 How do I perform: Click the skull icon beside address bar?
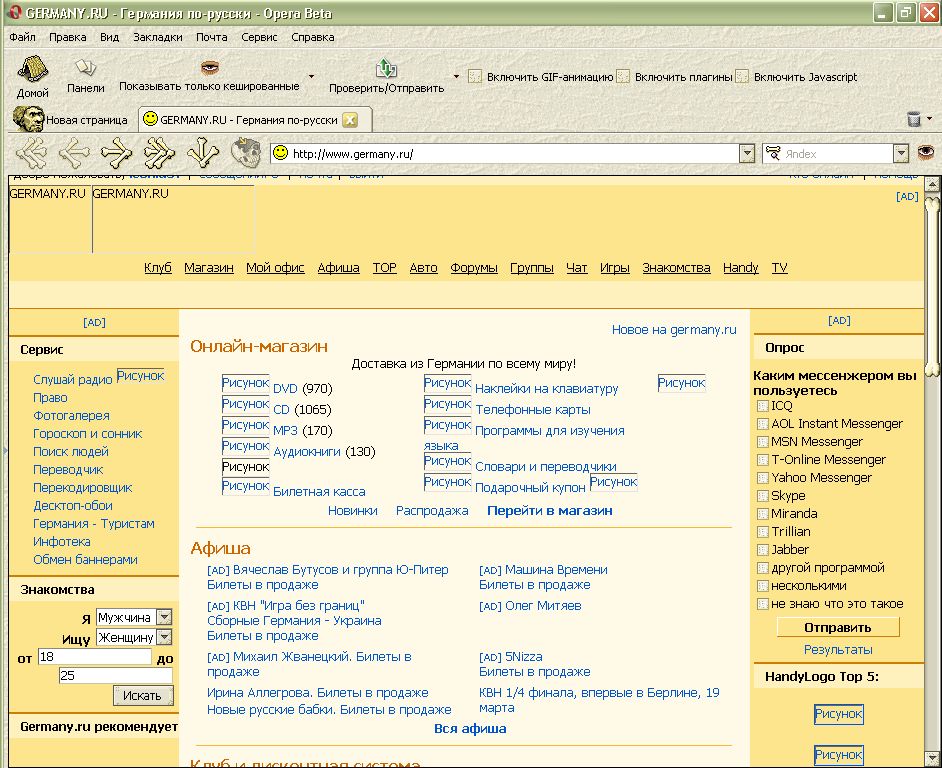pos(245,153)
